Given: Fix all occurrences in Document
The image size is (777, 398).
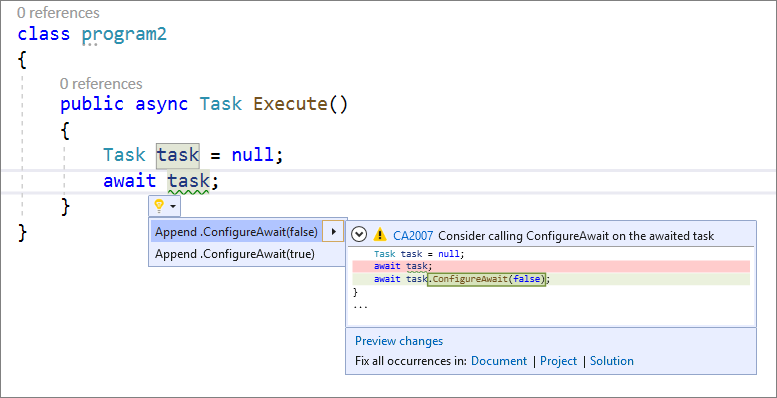Looking at the screenshot, I should (x=499, y=361).
